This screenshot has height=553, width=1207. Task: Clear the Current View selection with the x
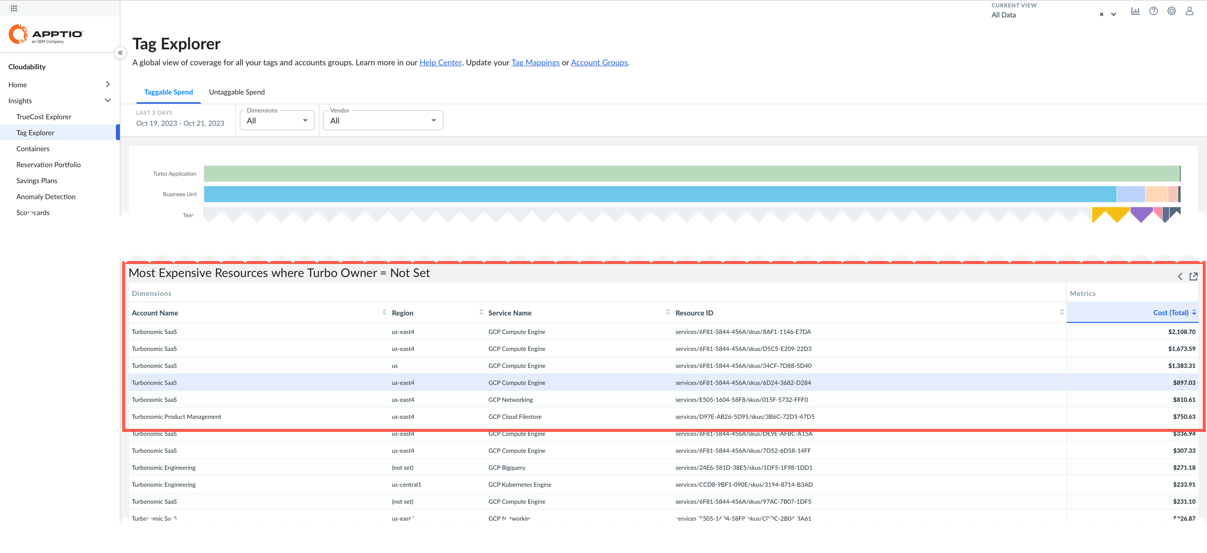point(1101,15)
